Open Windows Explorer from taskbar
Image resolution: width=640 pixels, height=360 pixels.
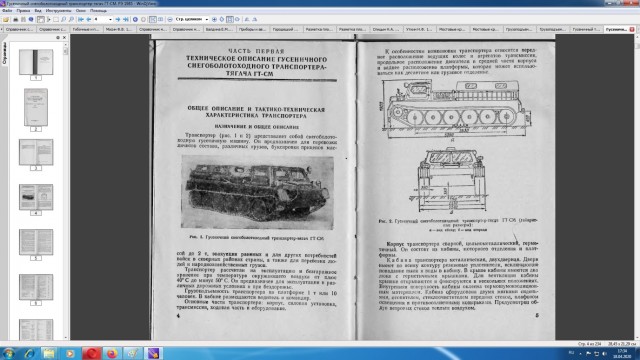[x=49, y=353]
